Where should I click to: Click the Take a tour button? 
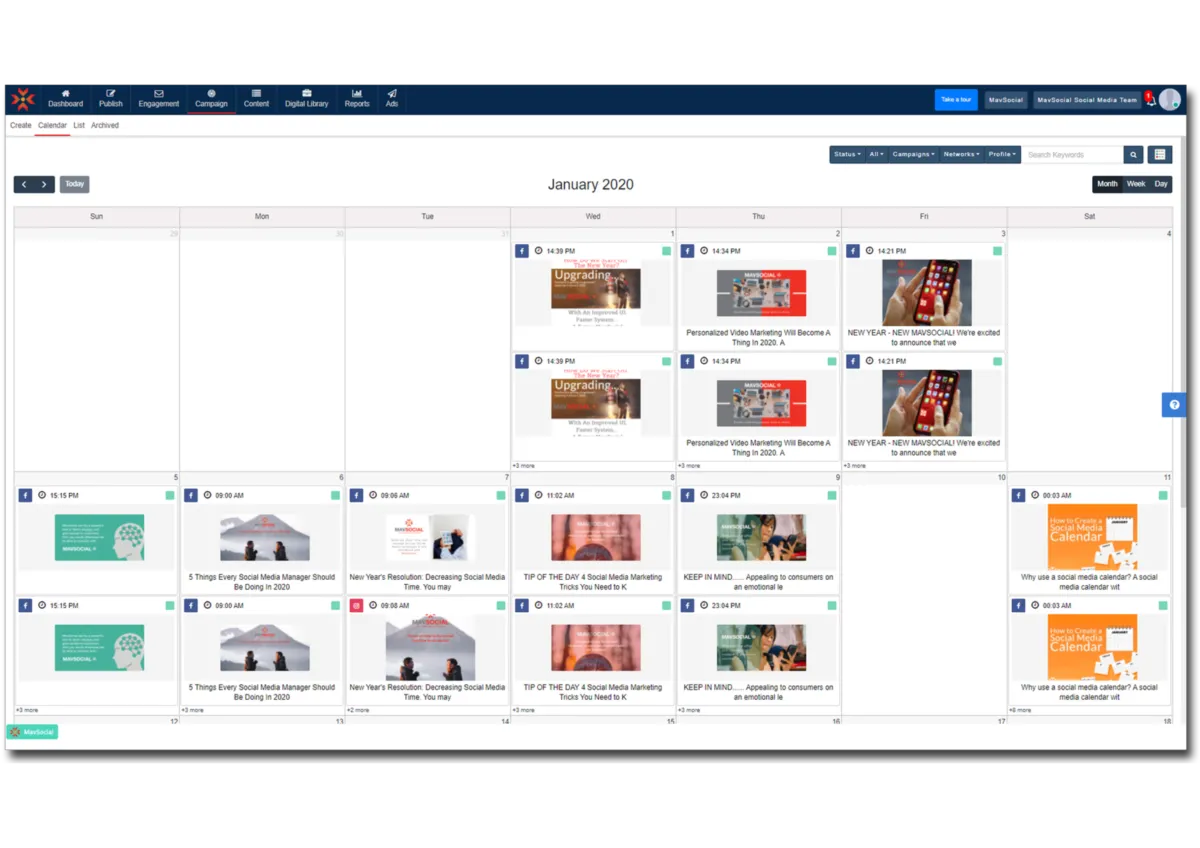click(x=956, y=99)
